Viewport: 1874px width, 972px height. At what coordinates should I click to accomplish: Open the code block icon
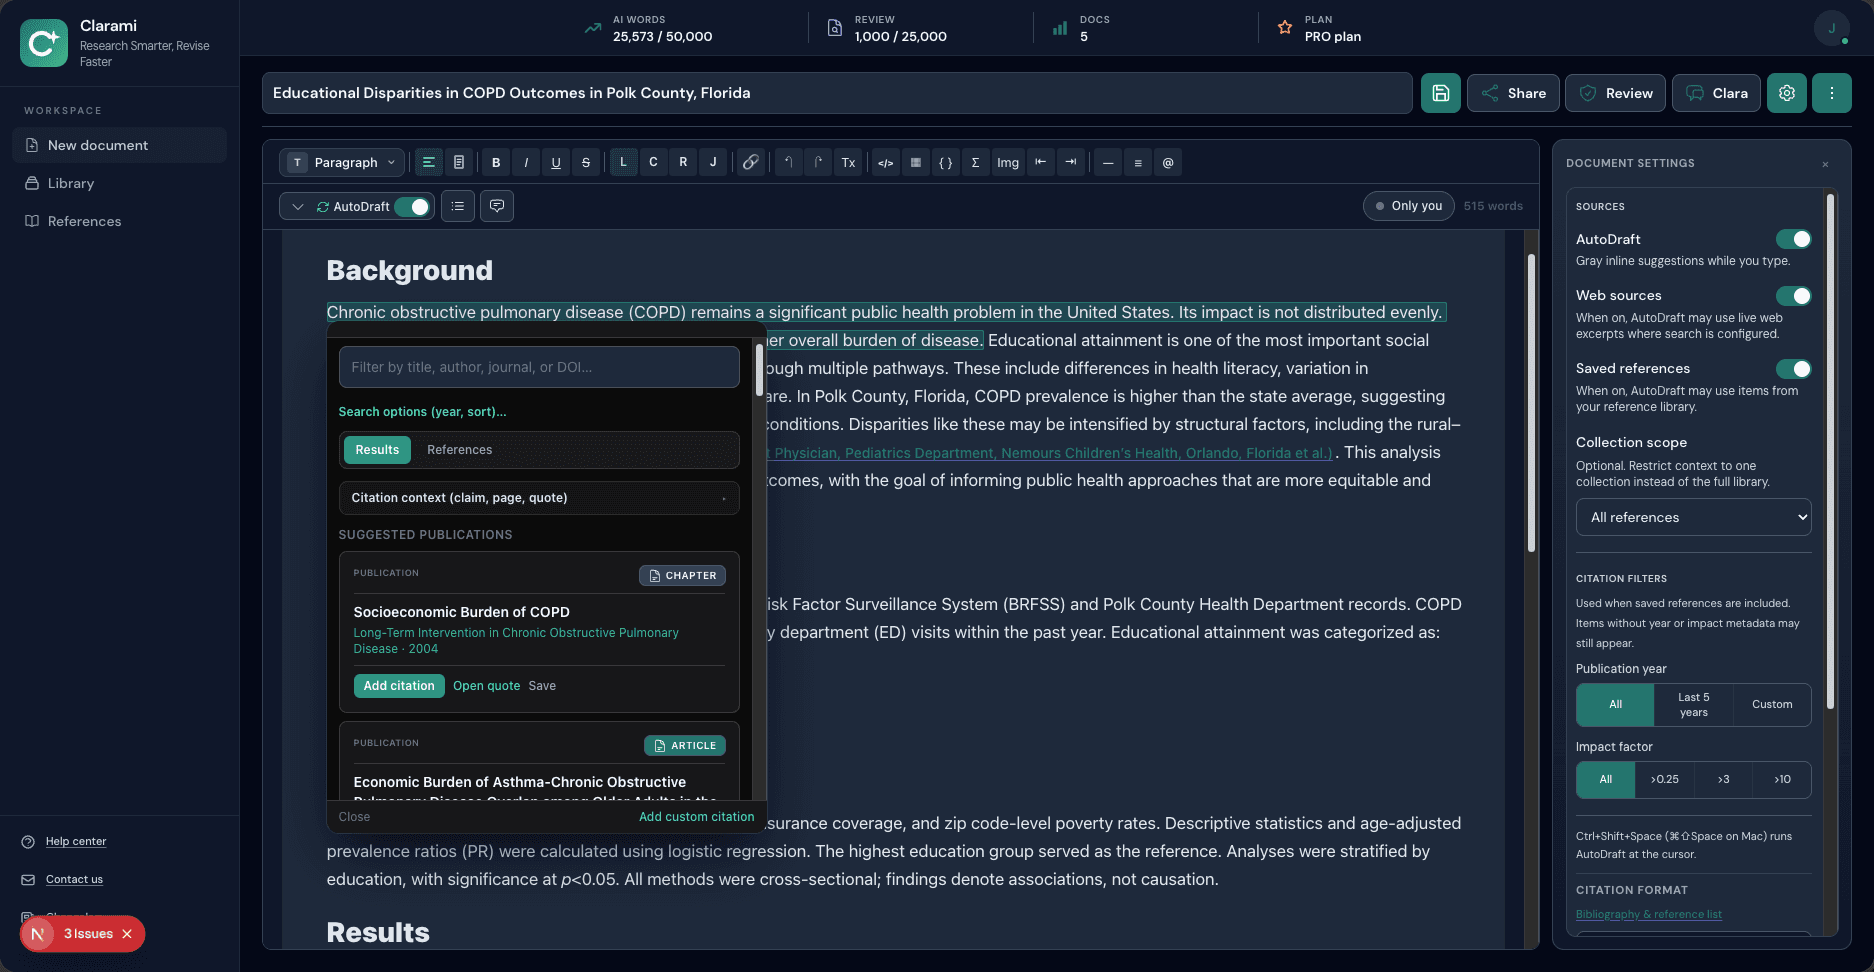tap(885, 162)
